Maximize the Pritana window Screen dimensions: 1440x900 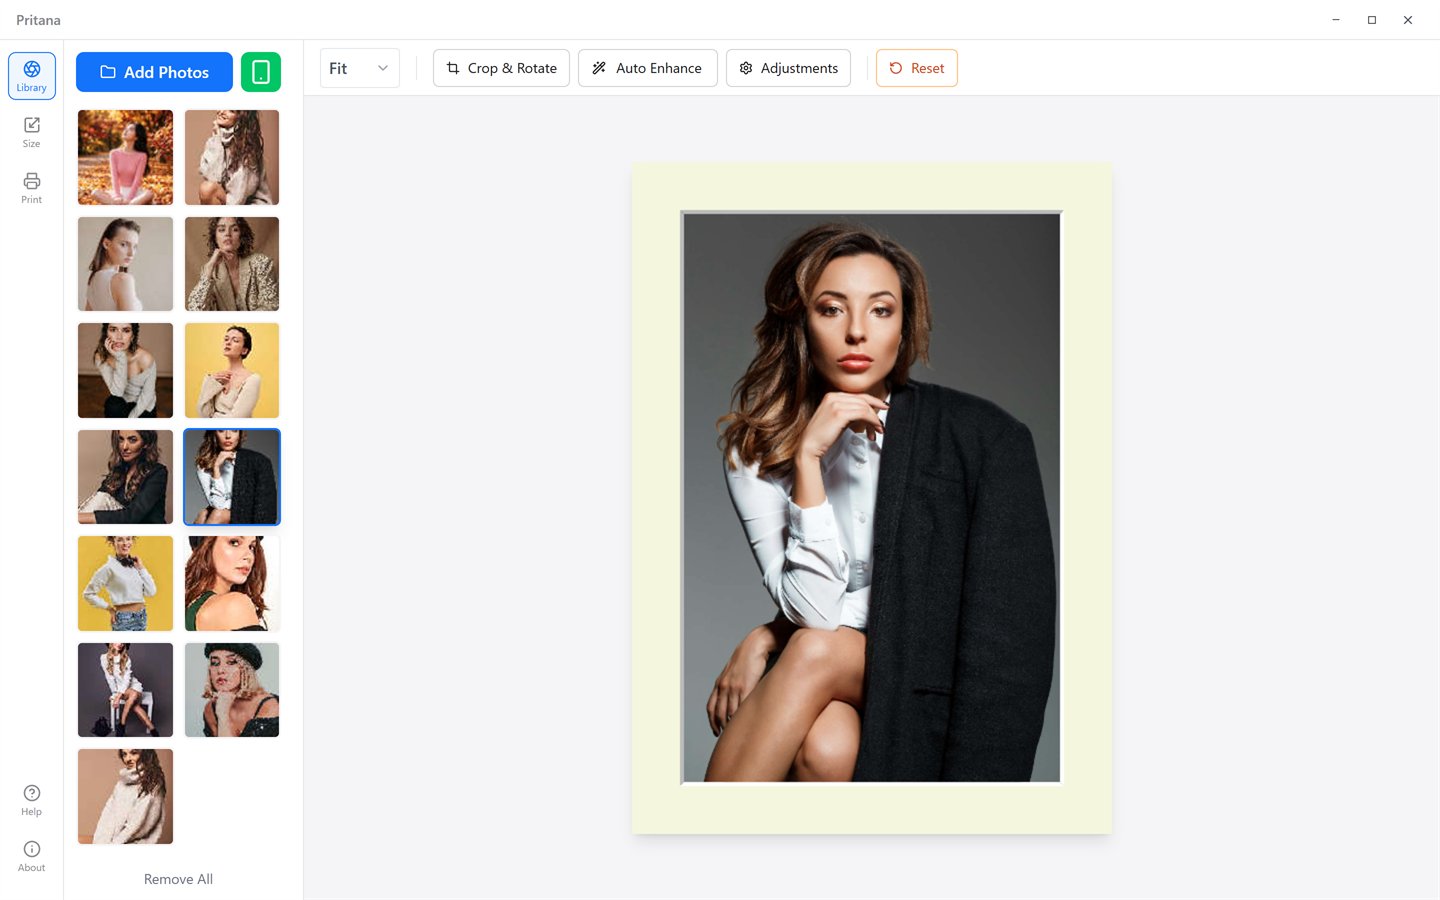click(1372, 20)
